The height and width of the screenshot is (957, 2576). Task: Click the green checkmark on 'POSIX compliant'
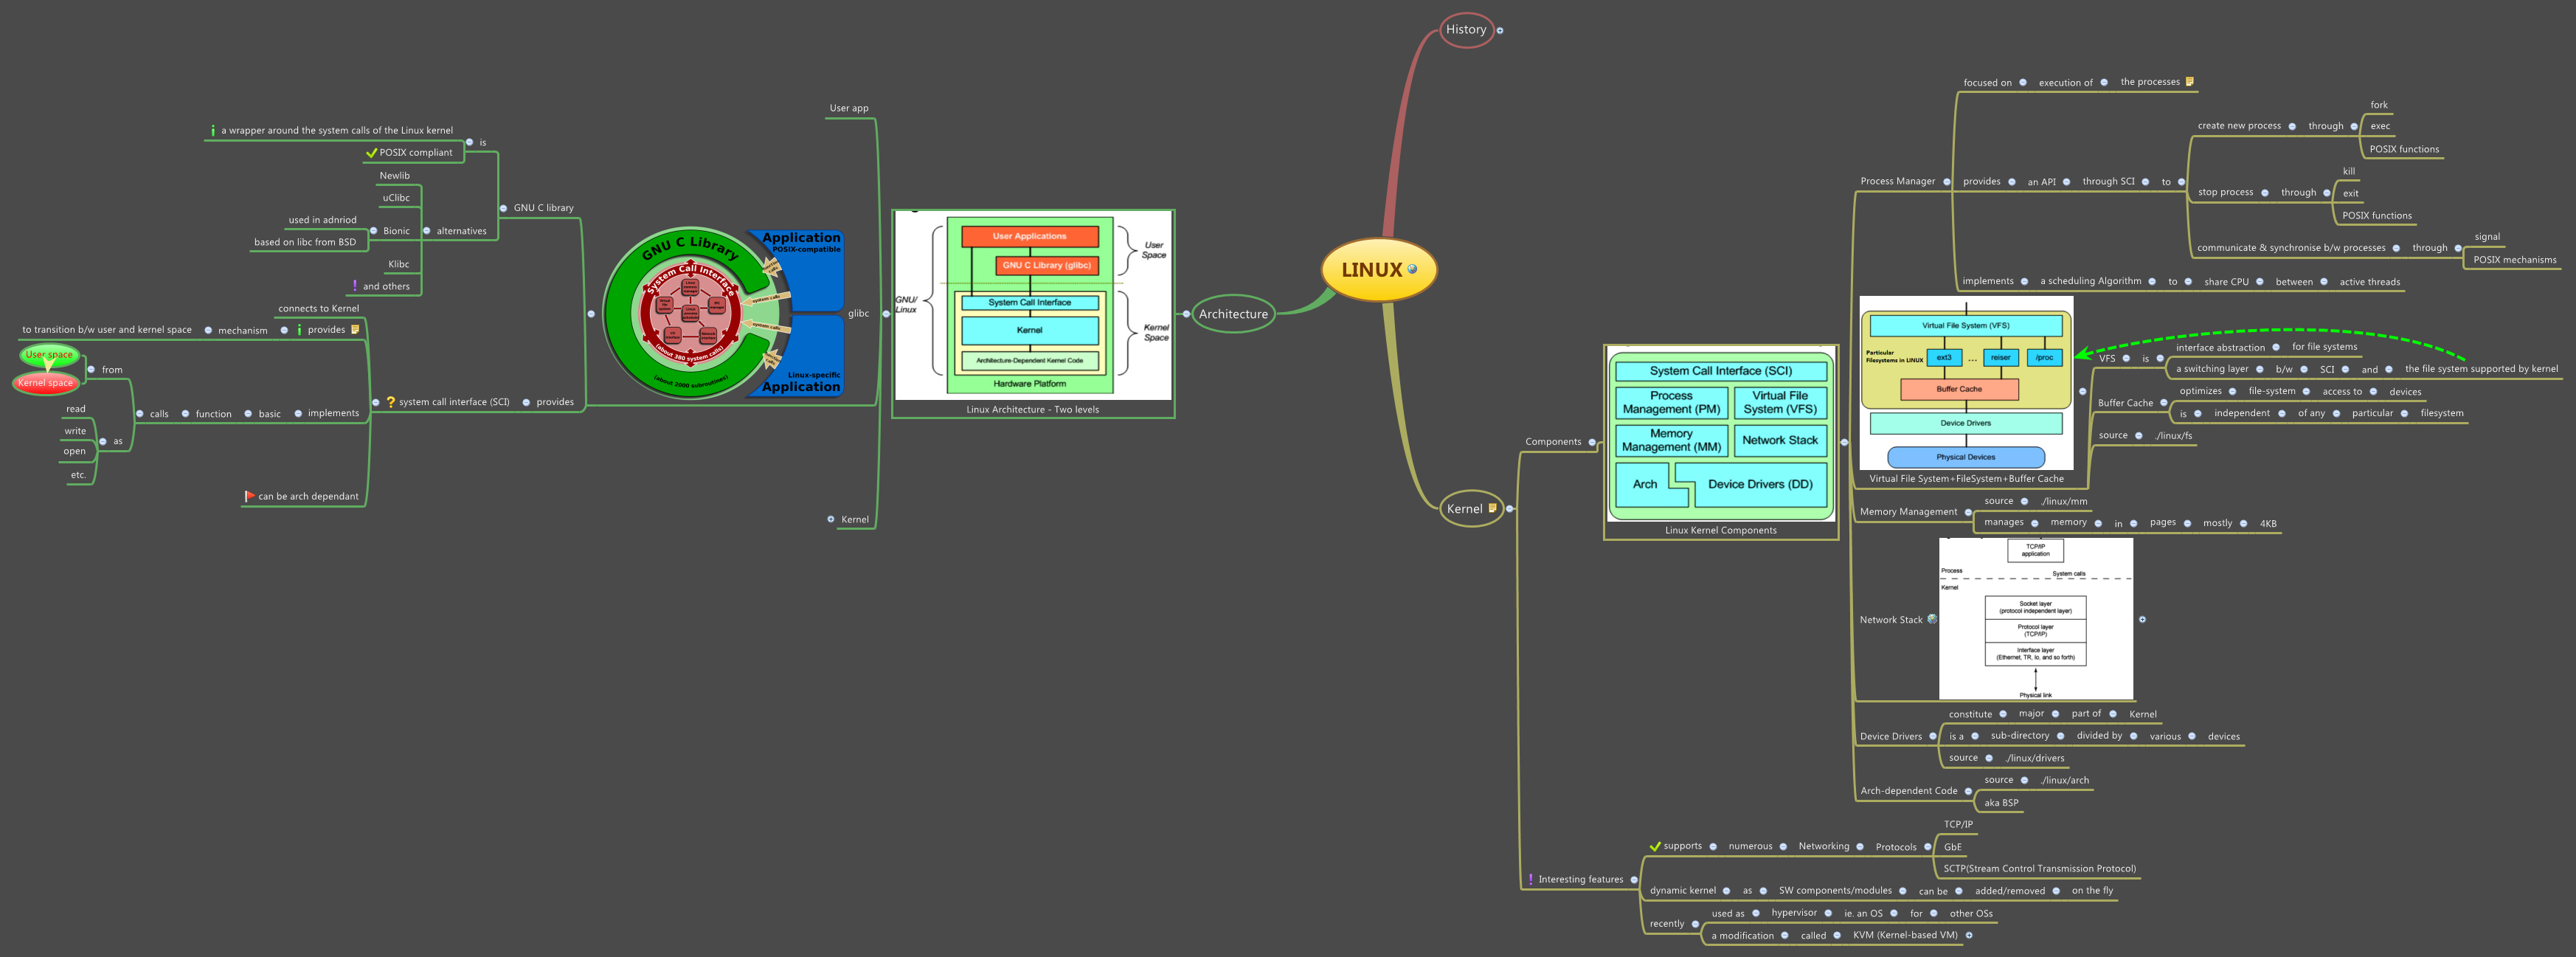(x=372, y=153)
